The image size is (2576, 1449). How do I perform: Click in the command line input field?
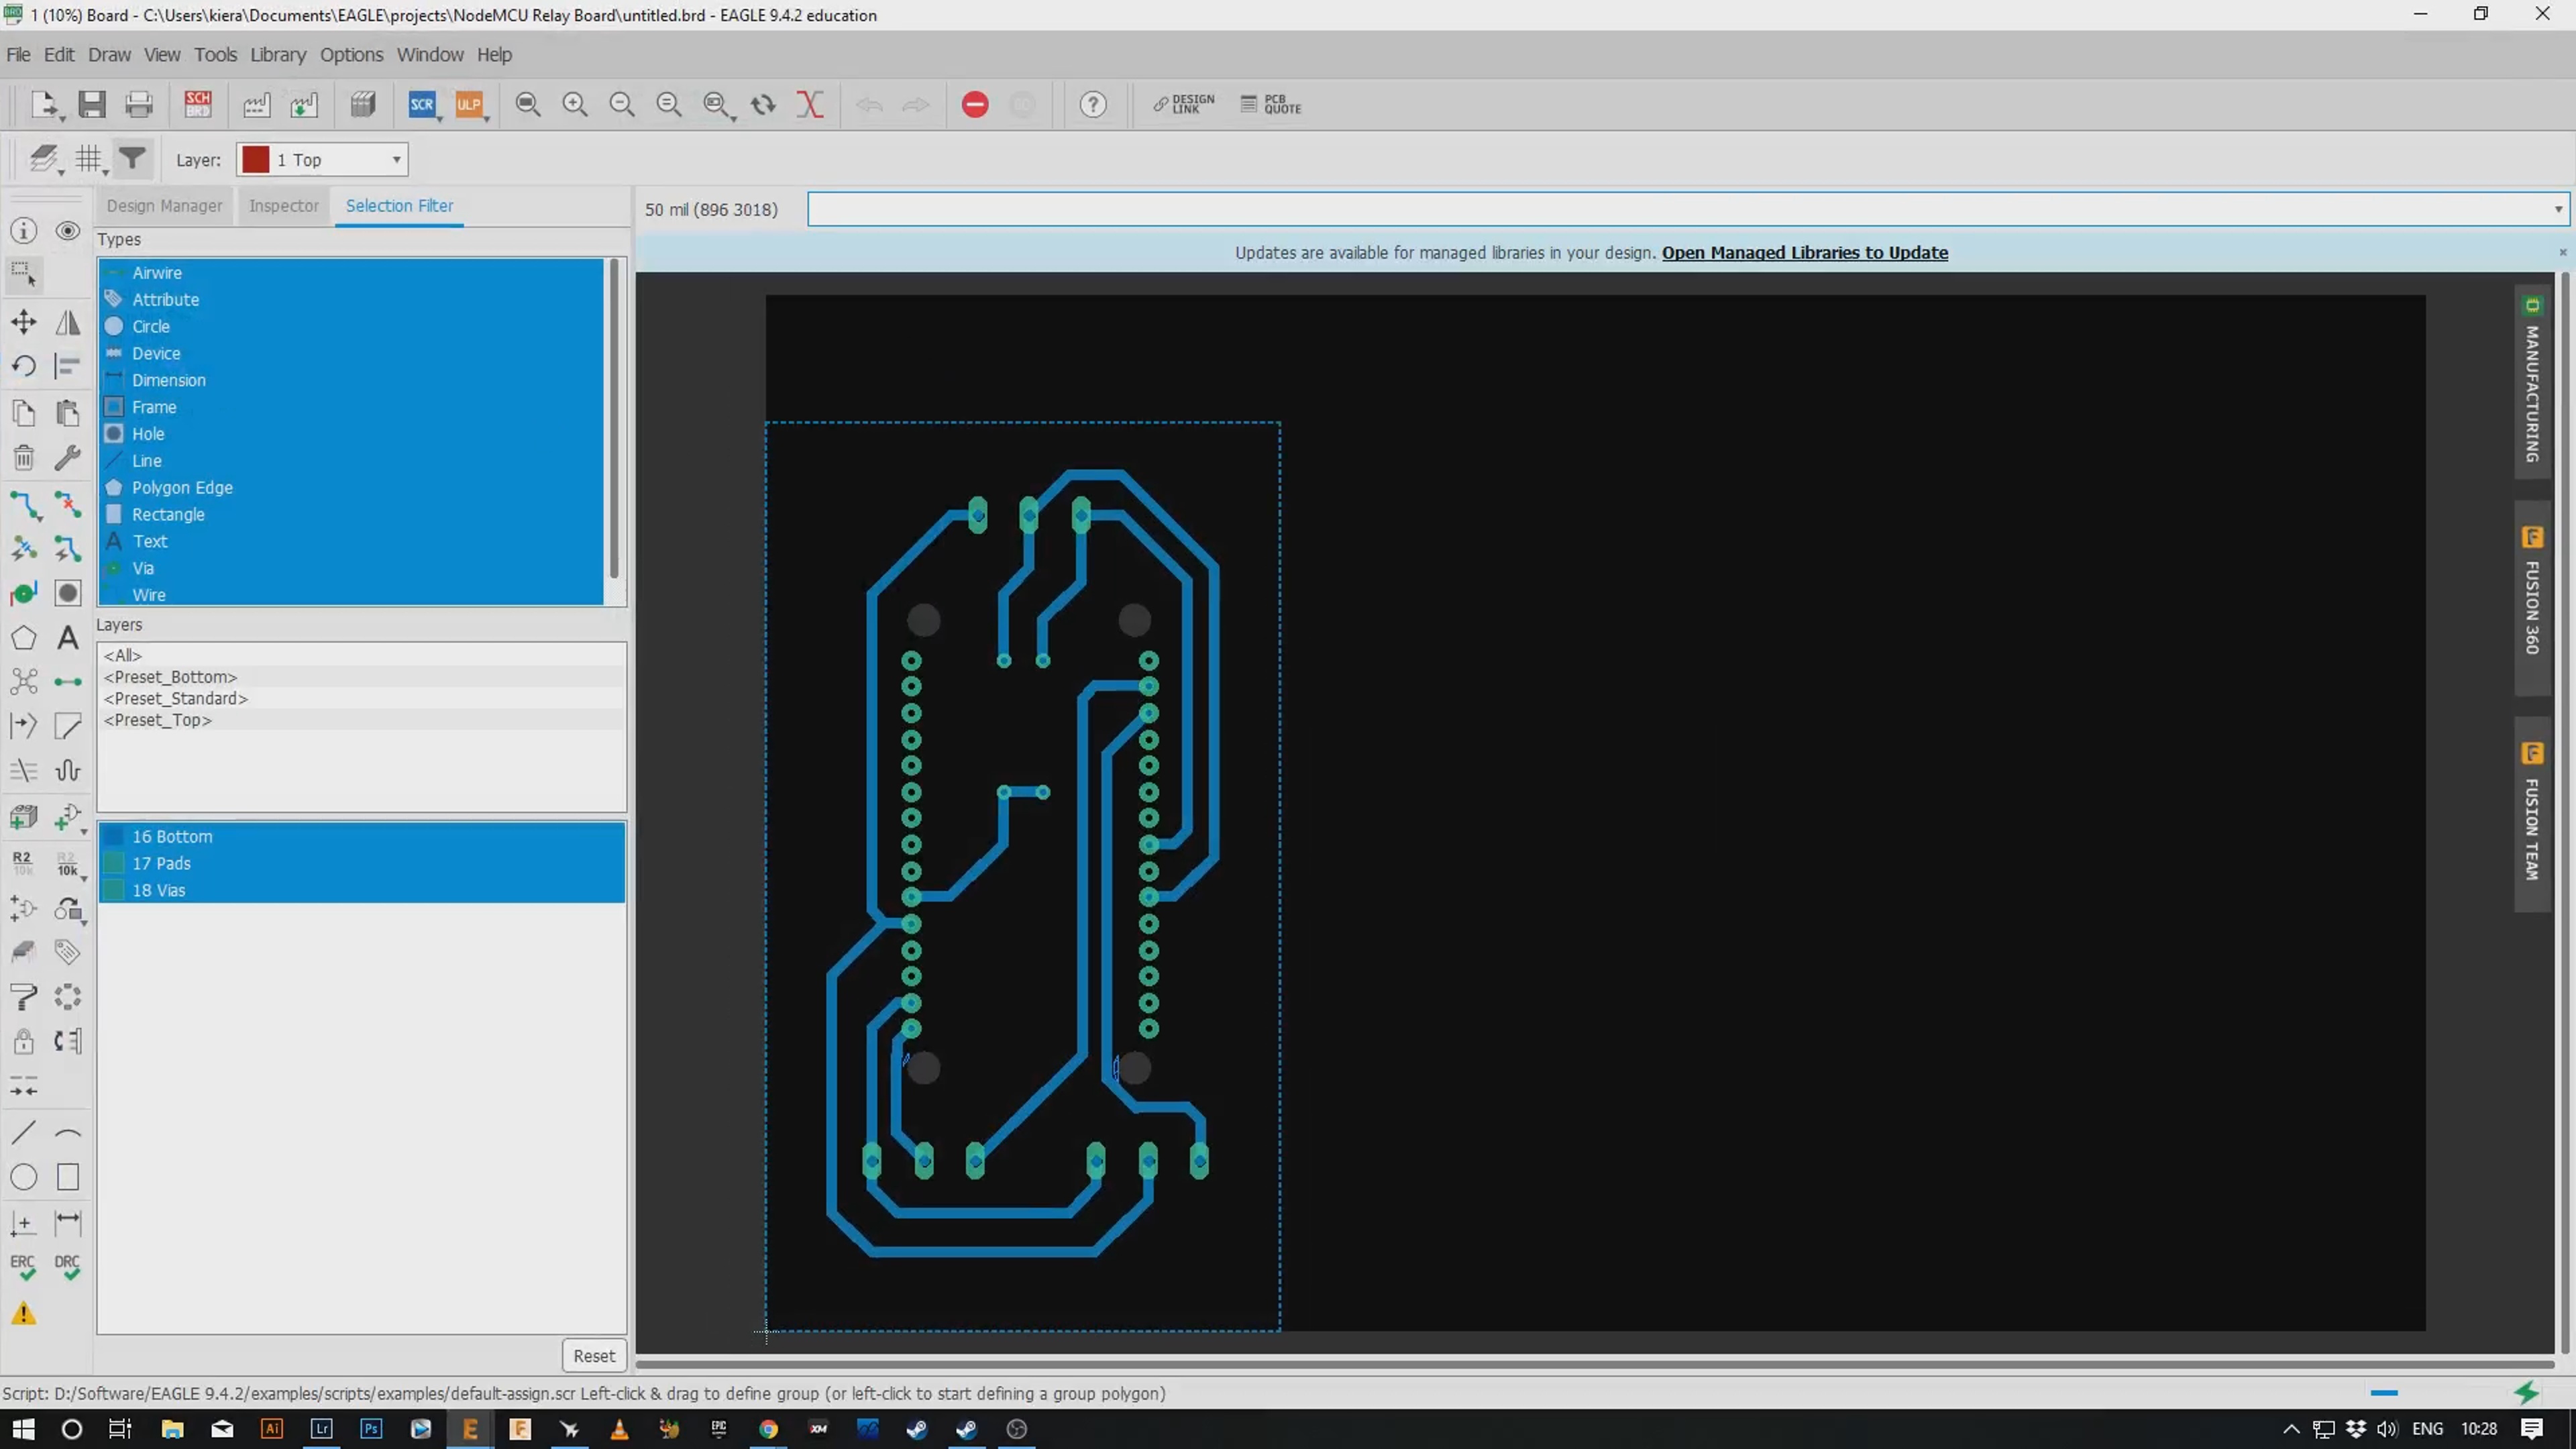click(1680, 210)
